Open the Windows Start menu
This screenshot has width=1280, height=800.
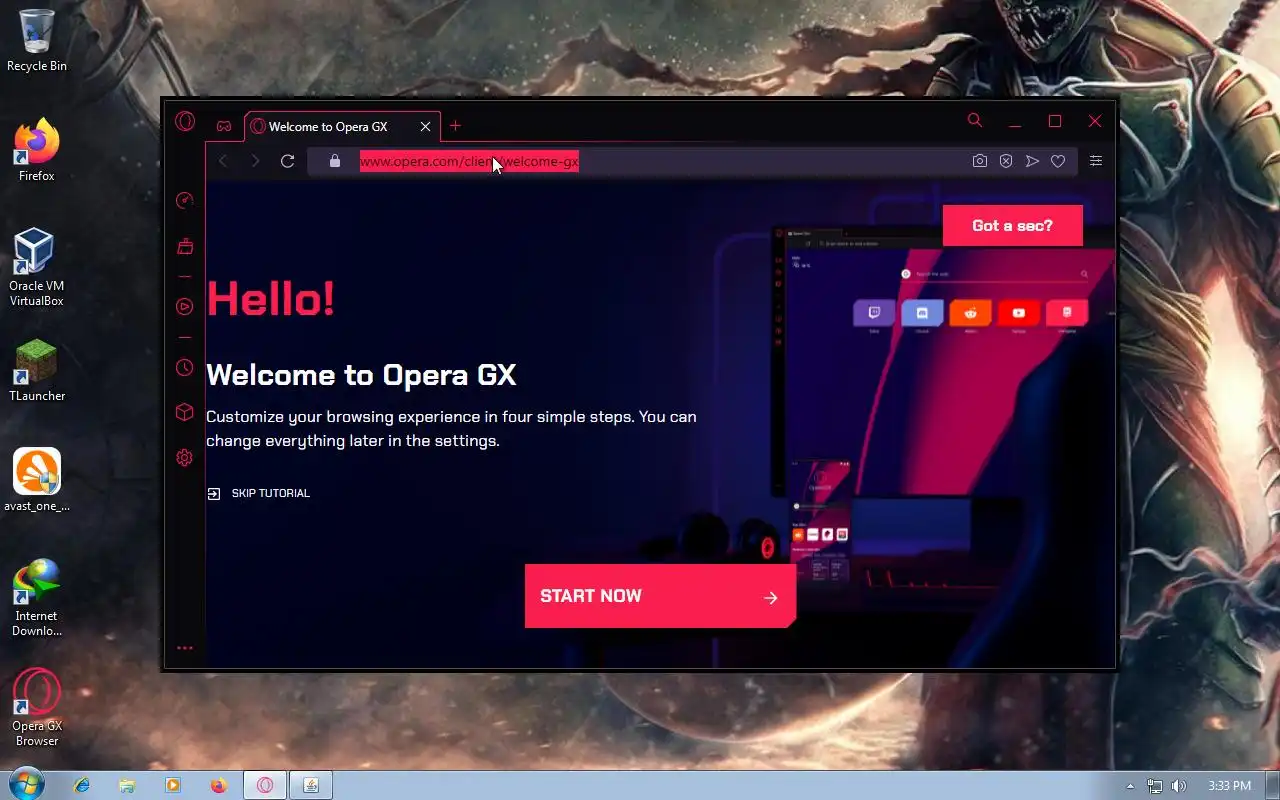[x=25, y=785]
